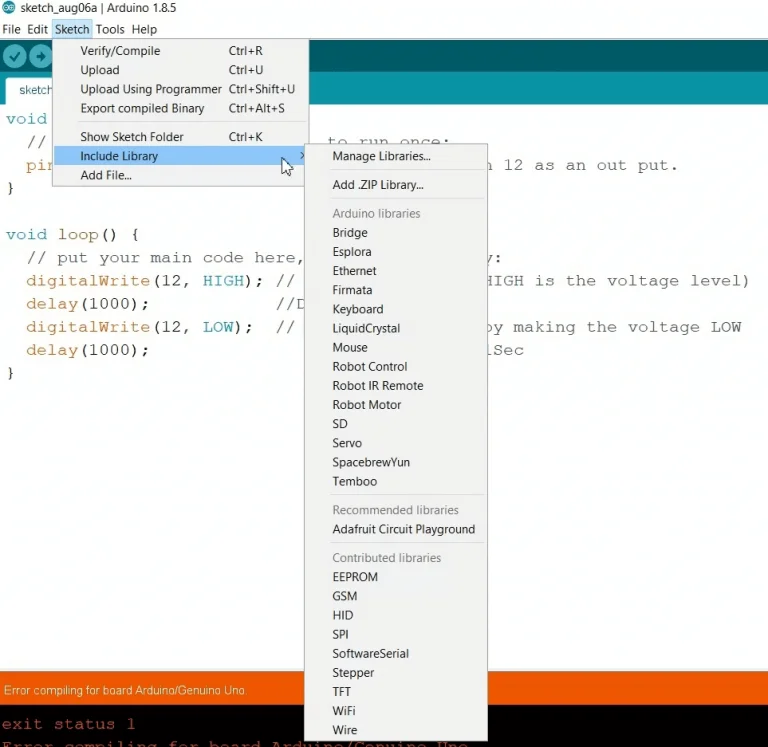Include the Robot Motor library

[x=396, y=404]
